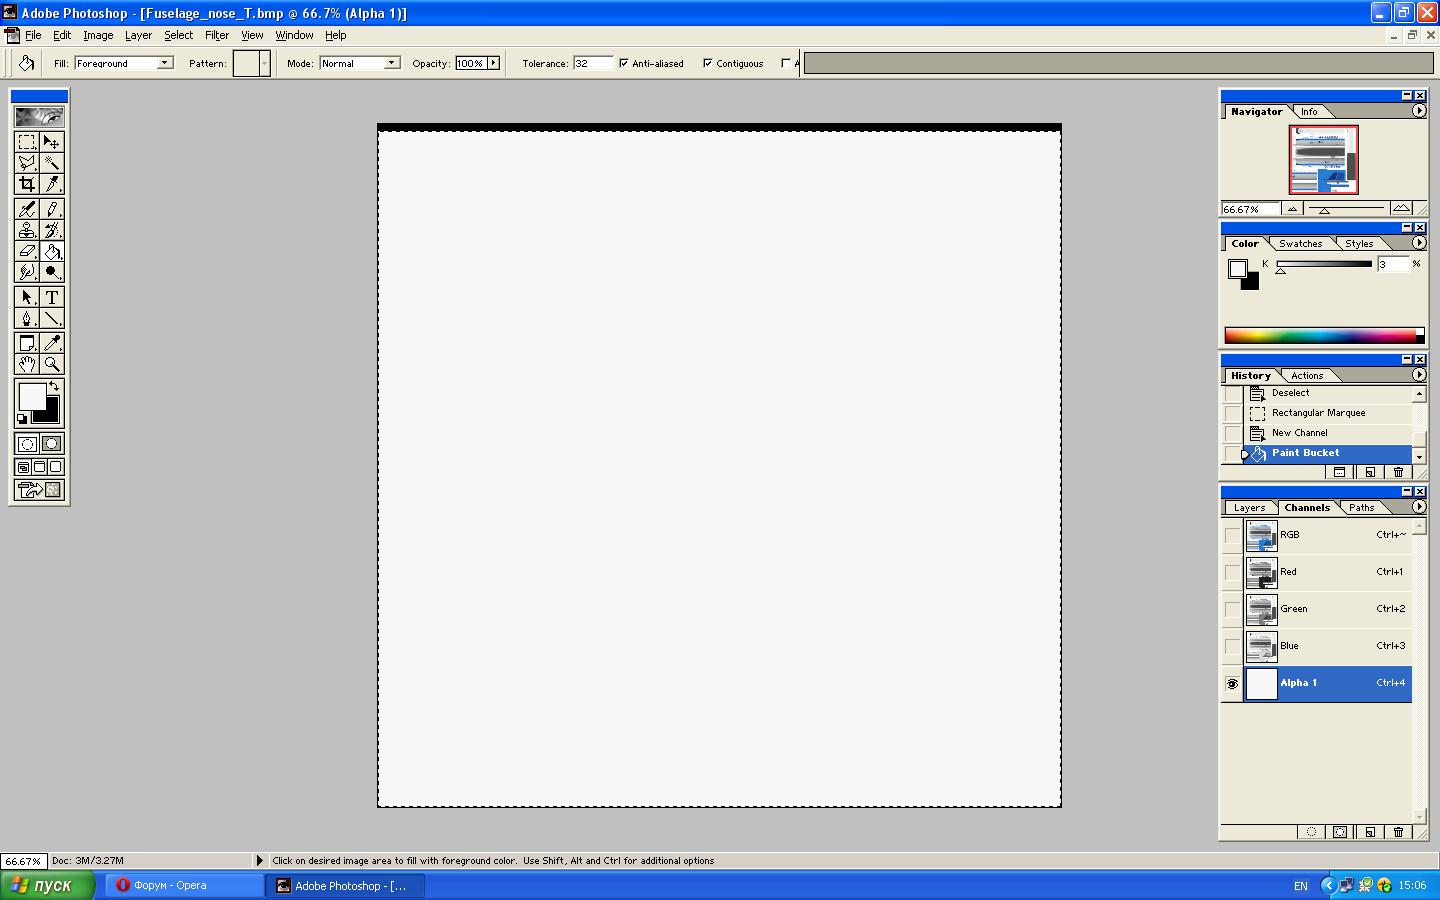Create new channel icon in Channels palette
This screenshot has width=1440, height=900.
tap(1369, 832)
